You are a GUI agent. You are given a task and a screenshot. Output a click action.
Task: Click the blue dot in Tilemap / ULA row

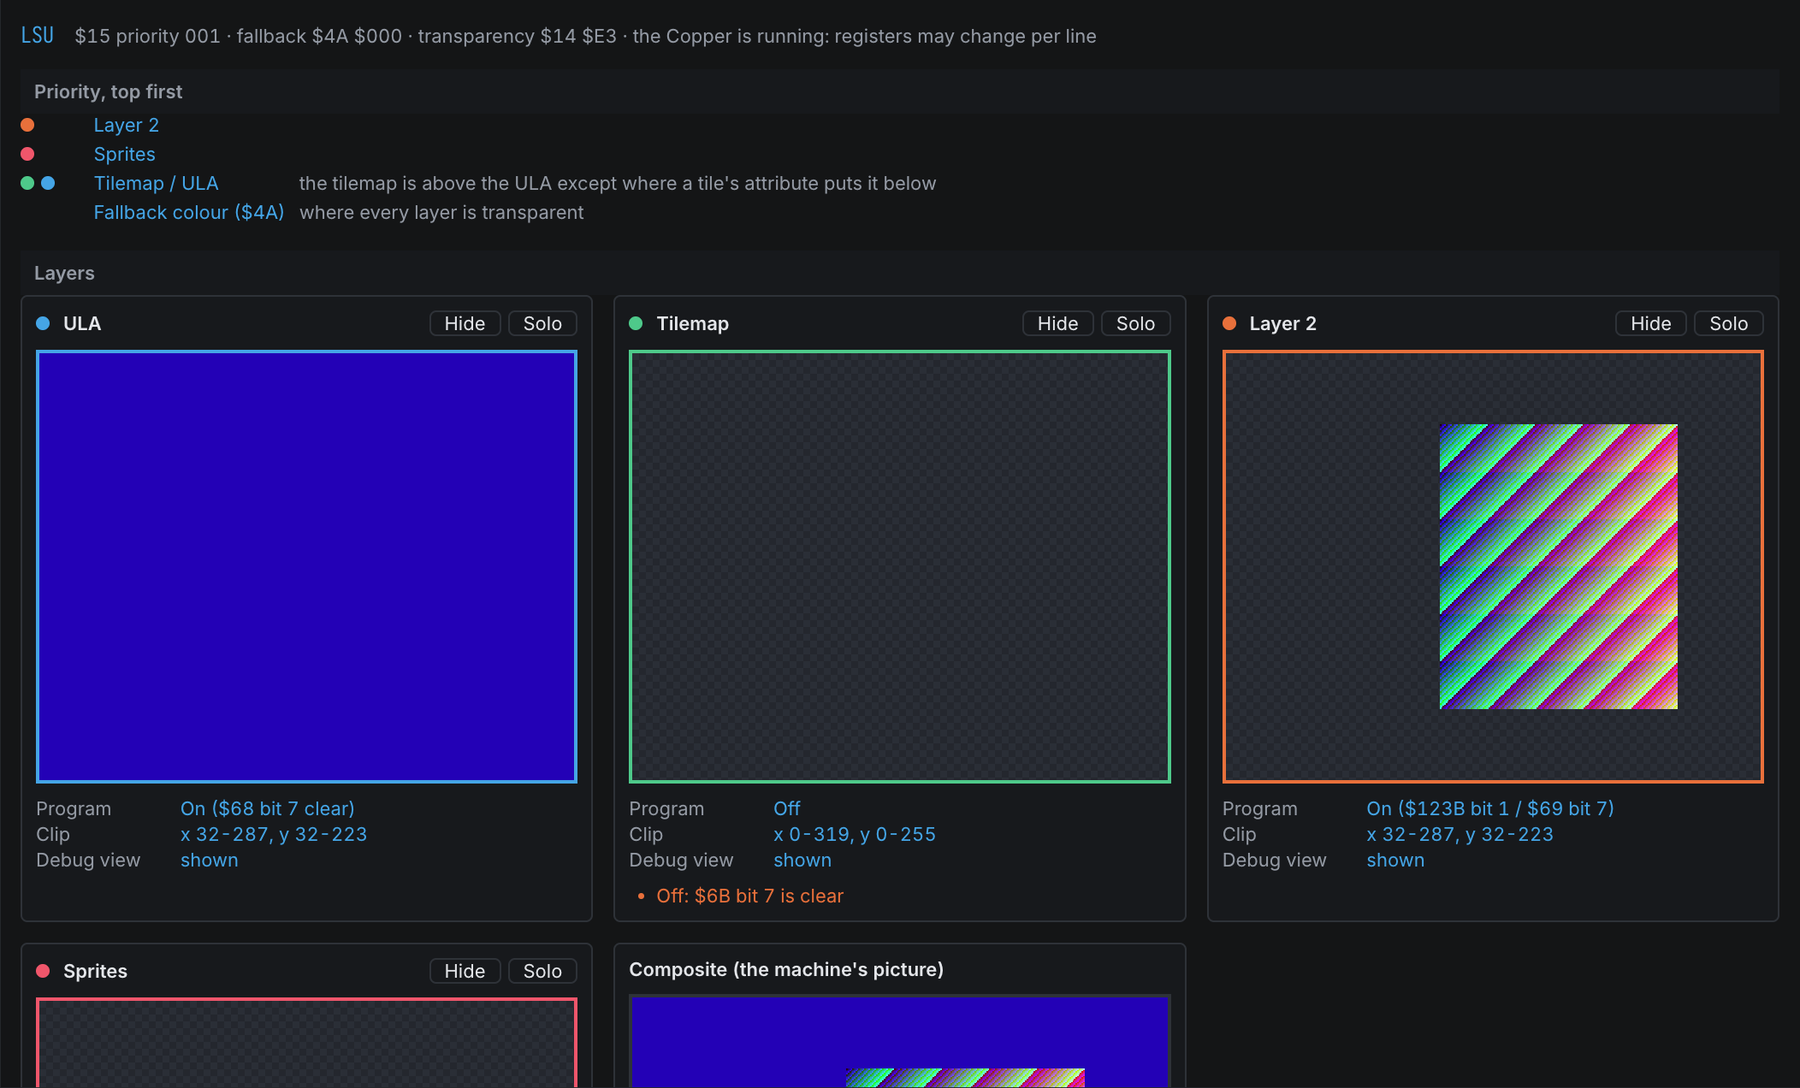(48, 183)
